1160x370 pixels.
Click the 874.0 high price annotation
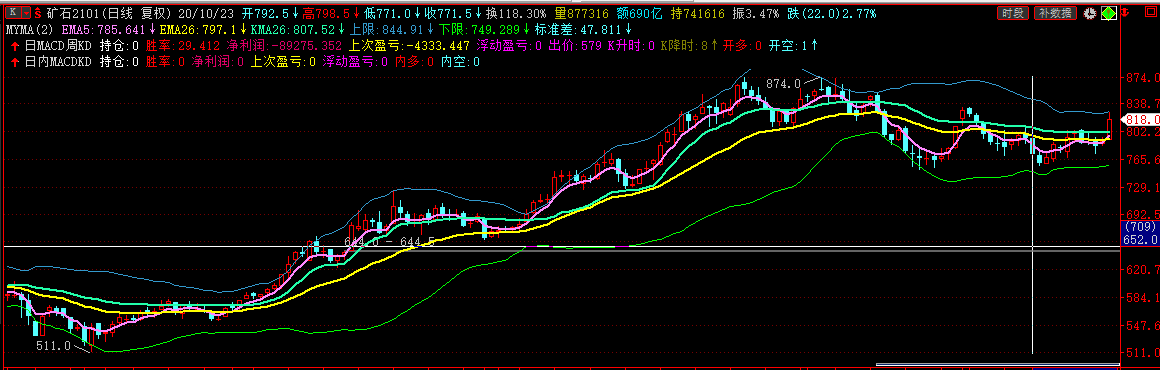click(783, 84)
